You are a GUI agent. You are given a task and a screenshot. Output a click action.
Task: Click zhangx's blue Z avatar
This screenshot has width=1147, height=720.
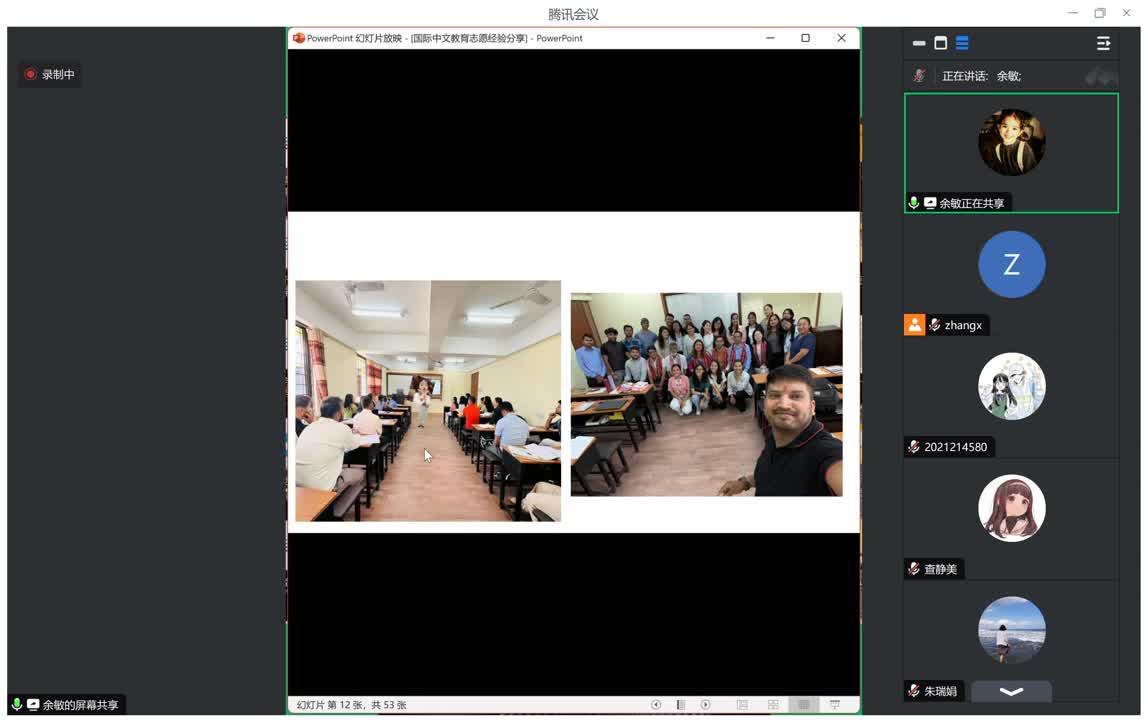pyautogui.click(x=1011, y=264)
